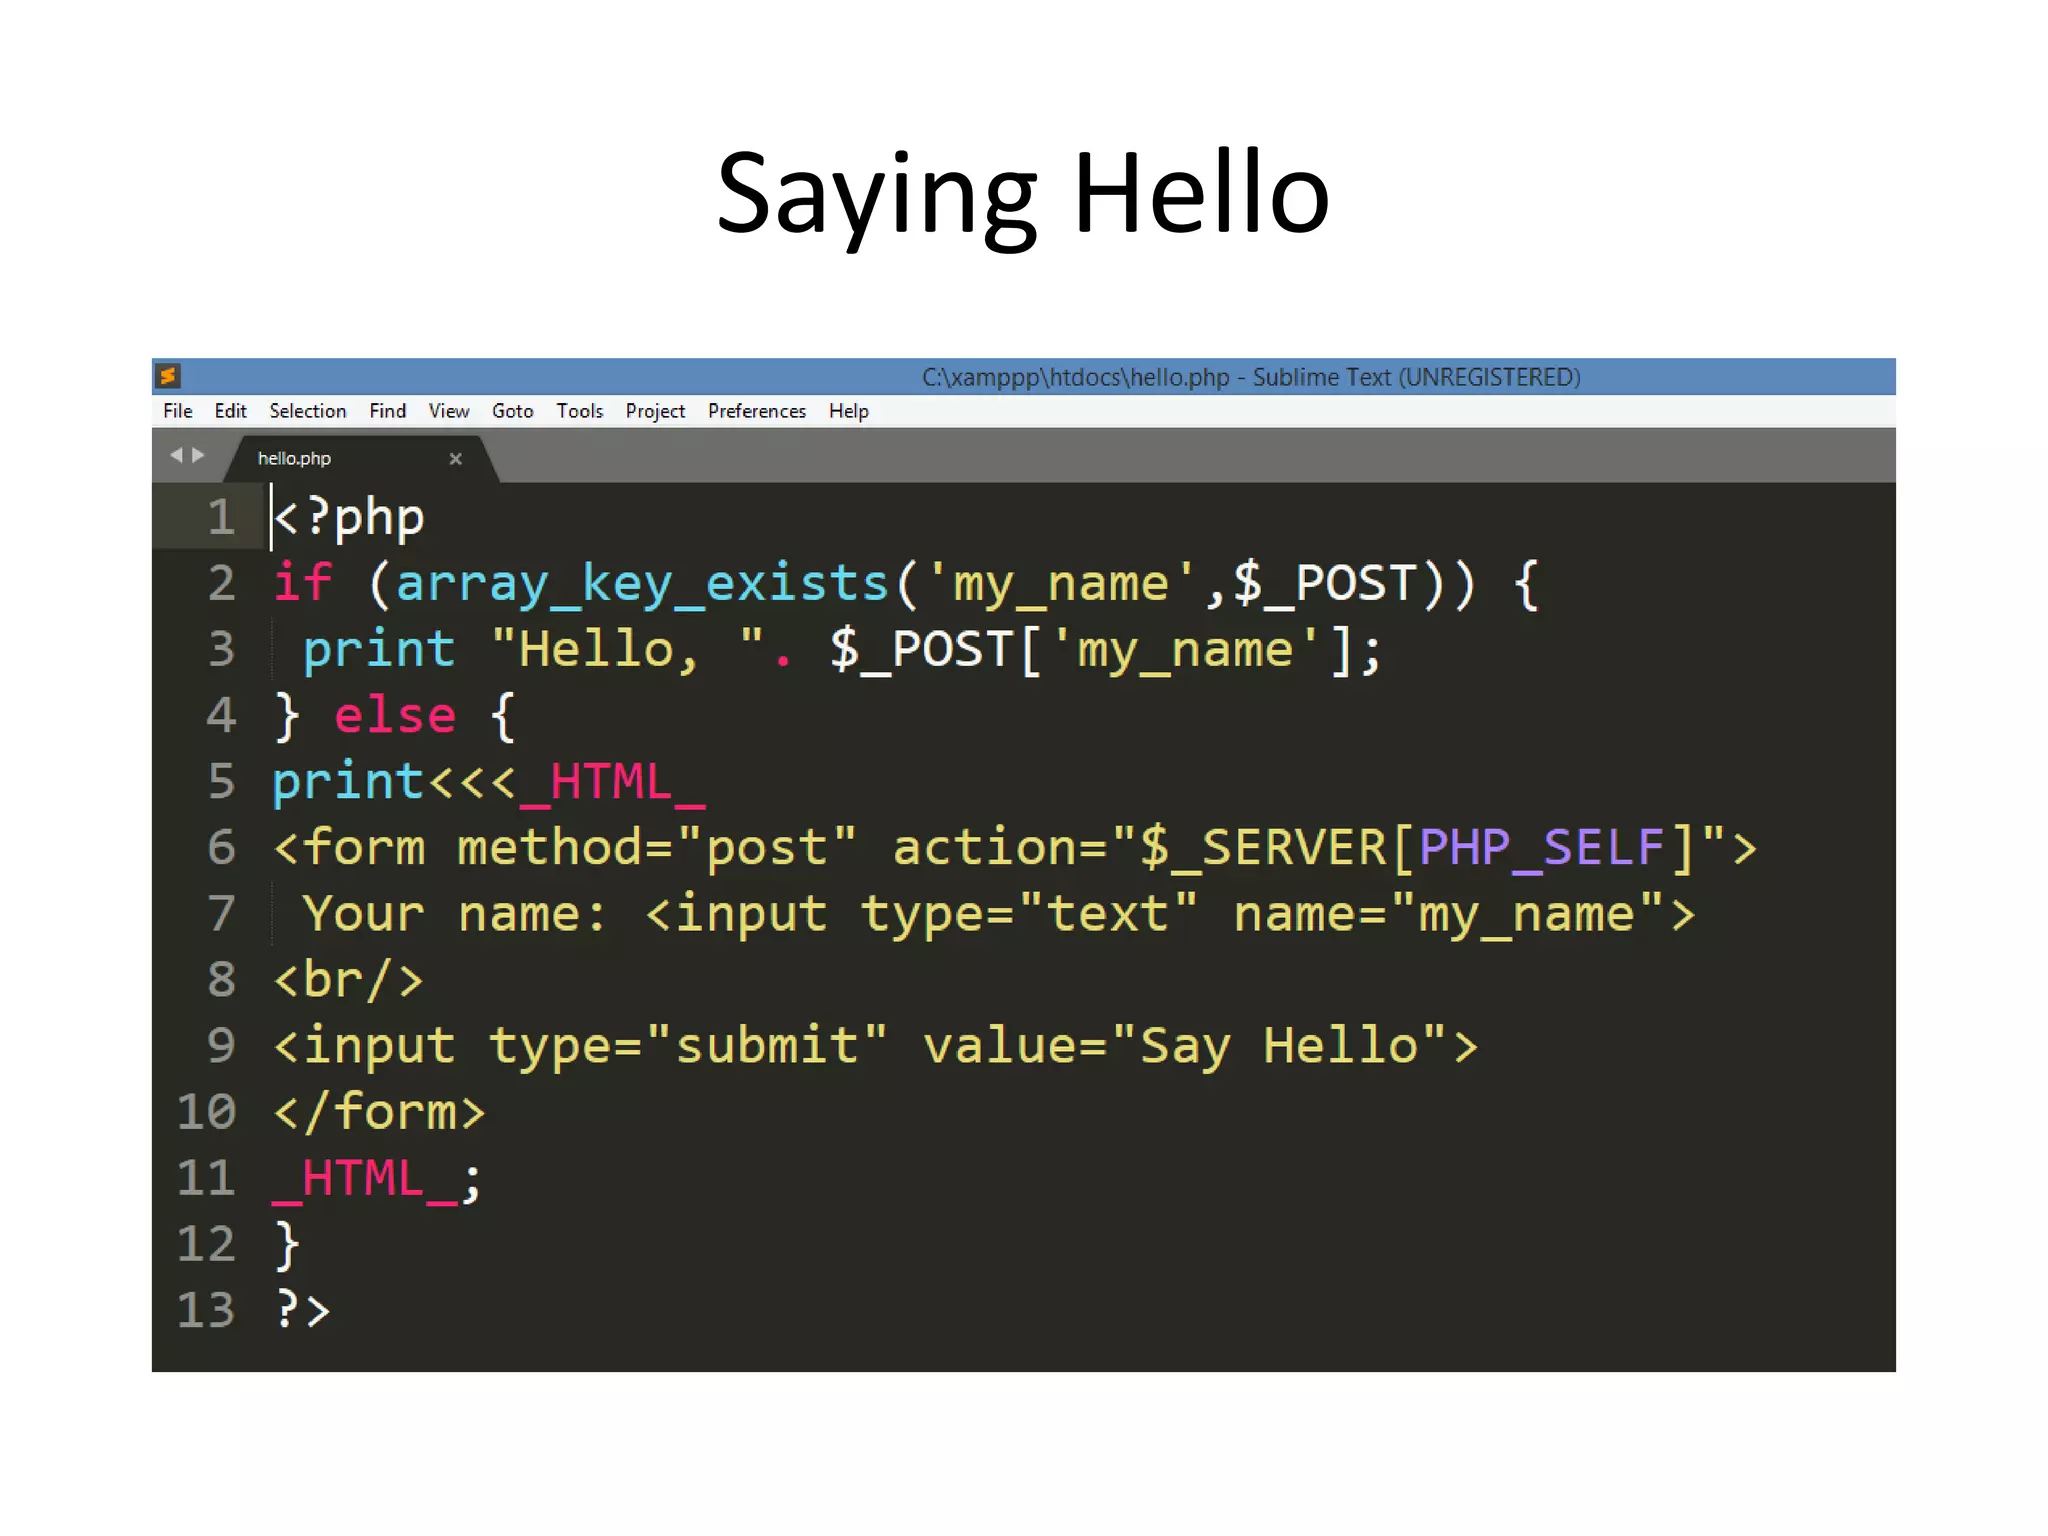The width and height of the screenshot is (2048, 1536).
Task: Open the View menu
Action: pos(448,411)
